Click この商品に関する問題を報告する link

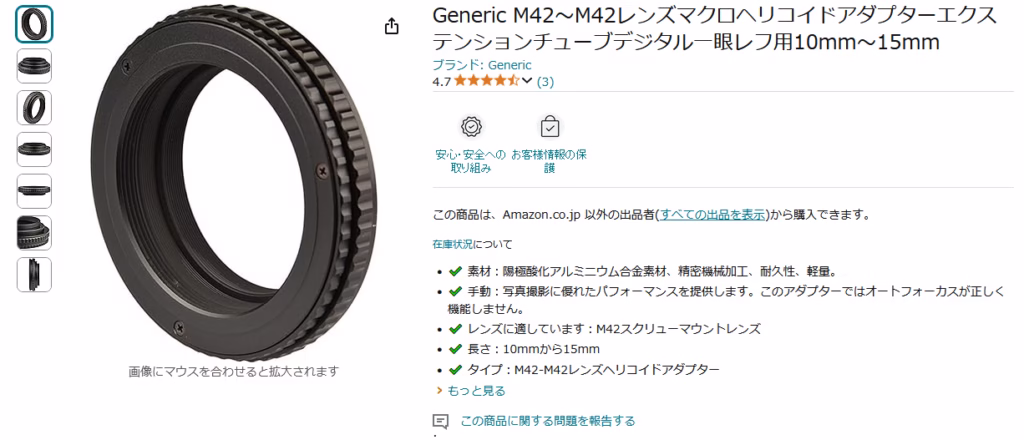tap(547, 421)
